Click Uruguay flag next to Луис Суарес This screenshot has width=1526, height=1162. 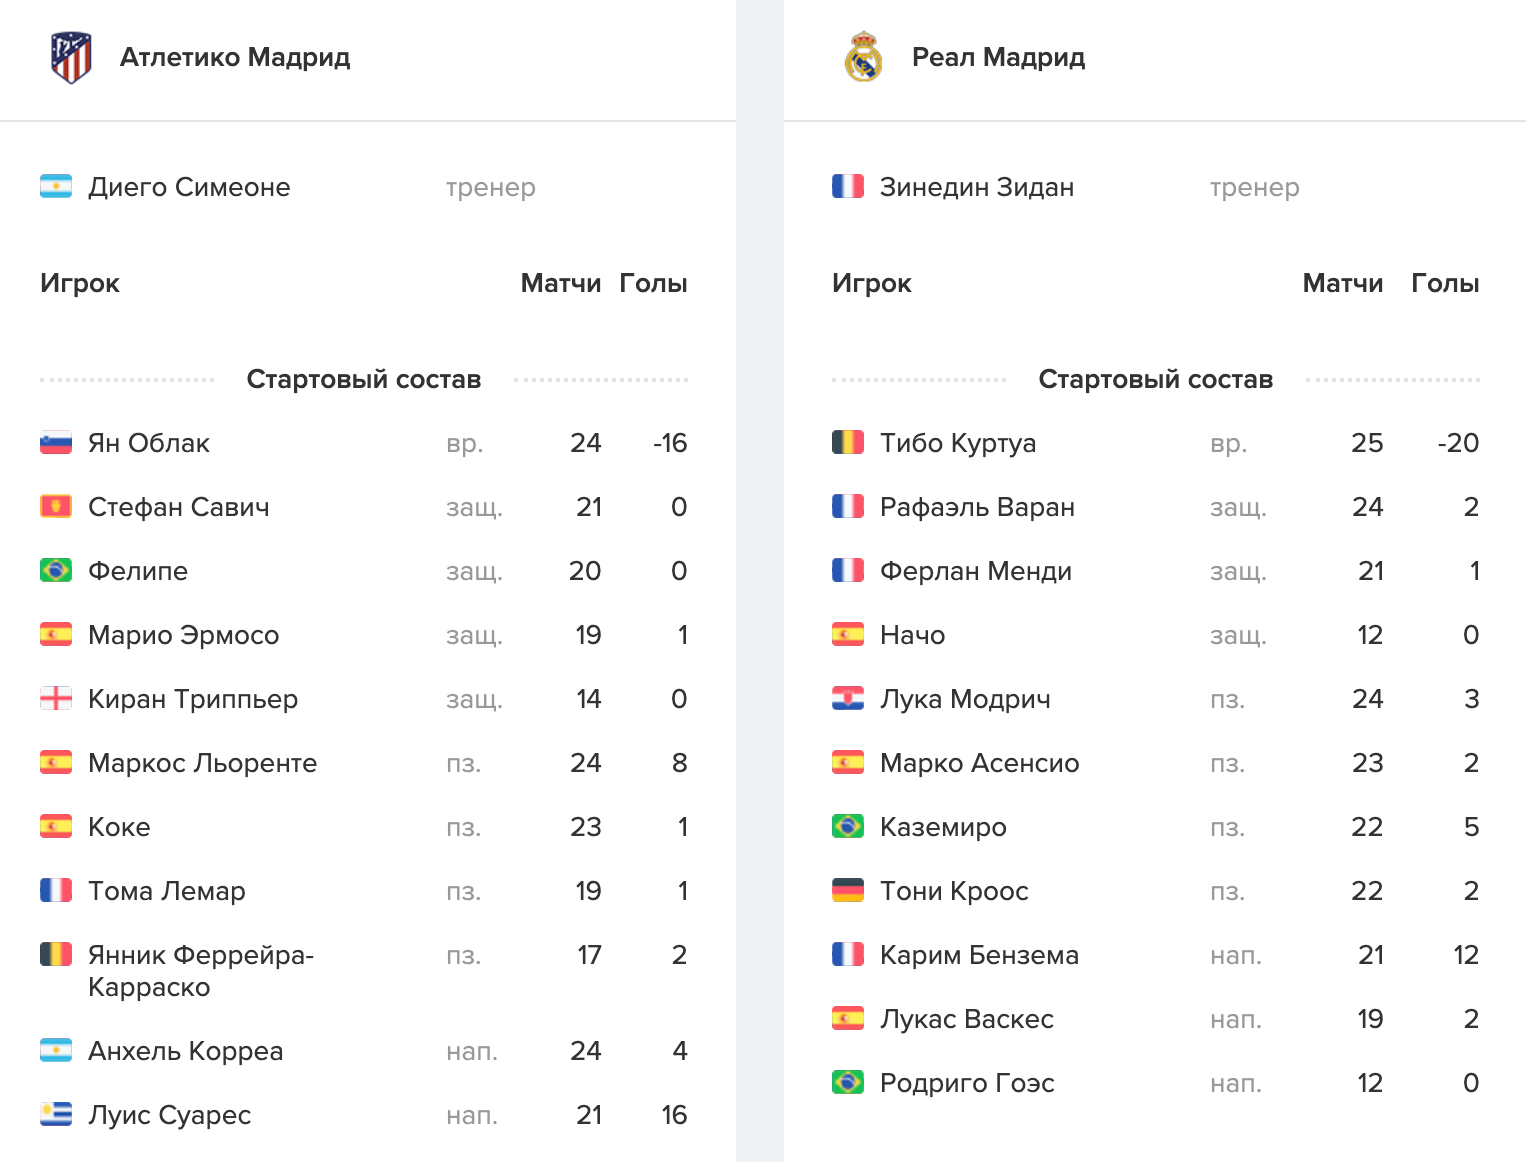(56, 1115)
